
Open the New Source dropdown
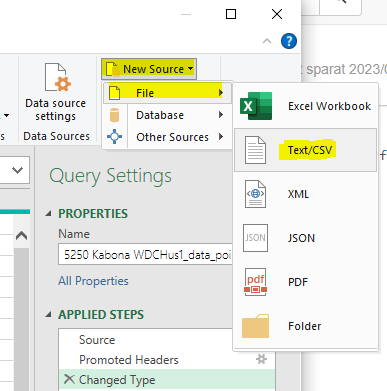tap(149, 69)
